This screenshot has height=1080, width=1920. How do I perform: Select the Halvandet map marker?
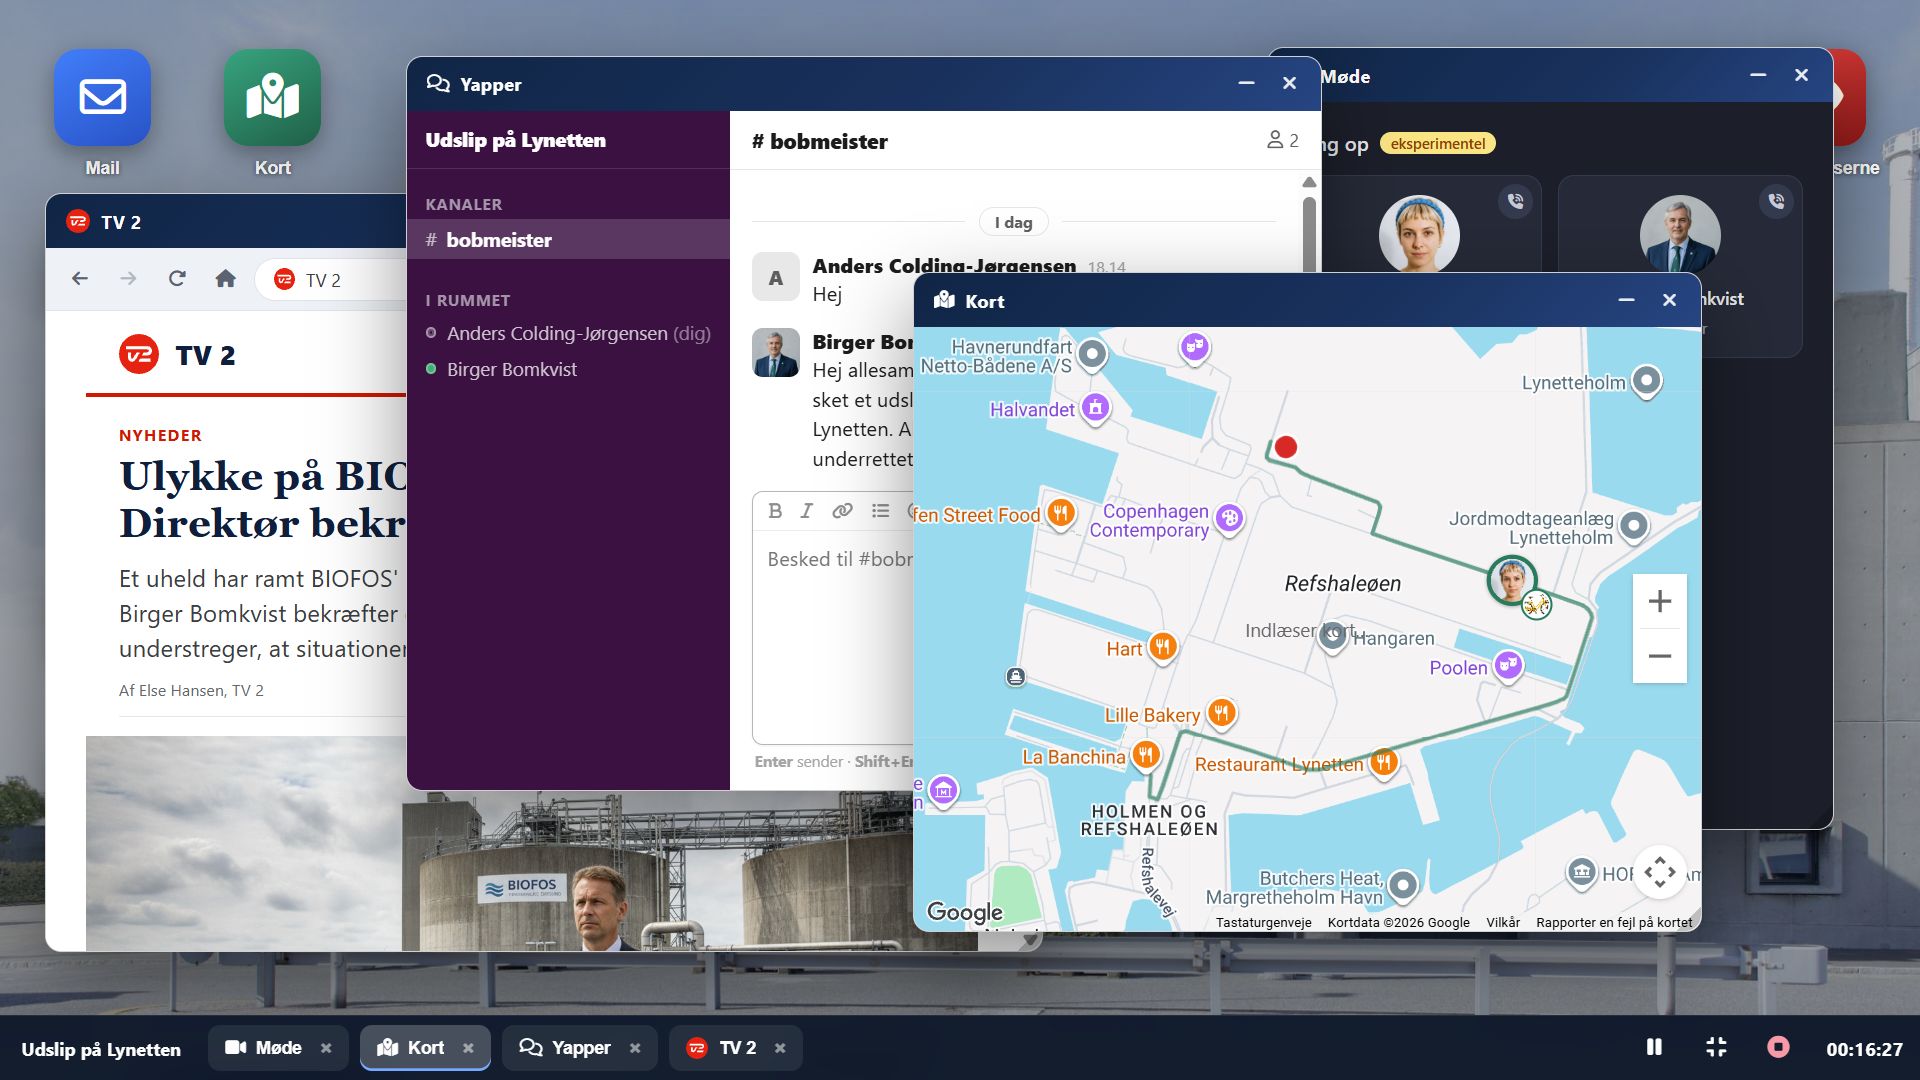pyautogui.click(x=1096, y=408)
